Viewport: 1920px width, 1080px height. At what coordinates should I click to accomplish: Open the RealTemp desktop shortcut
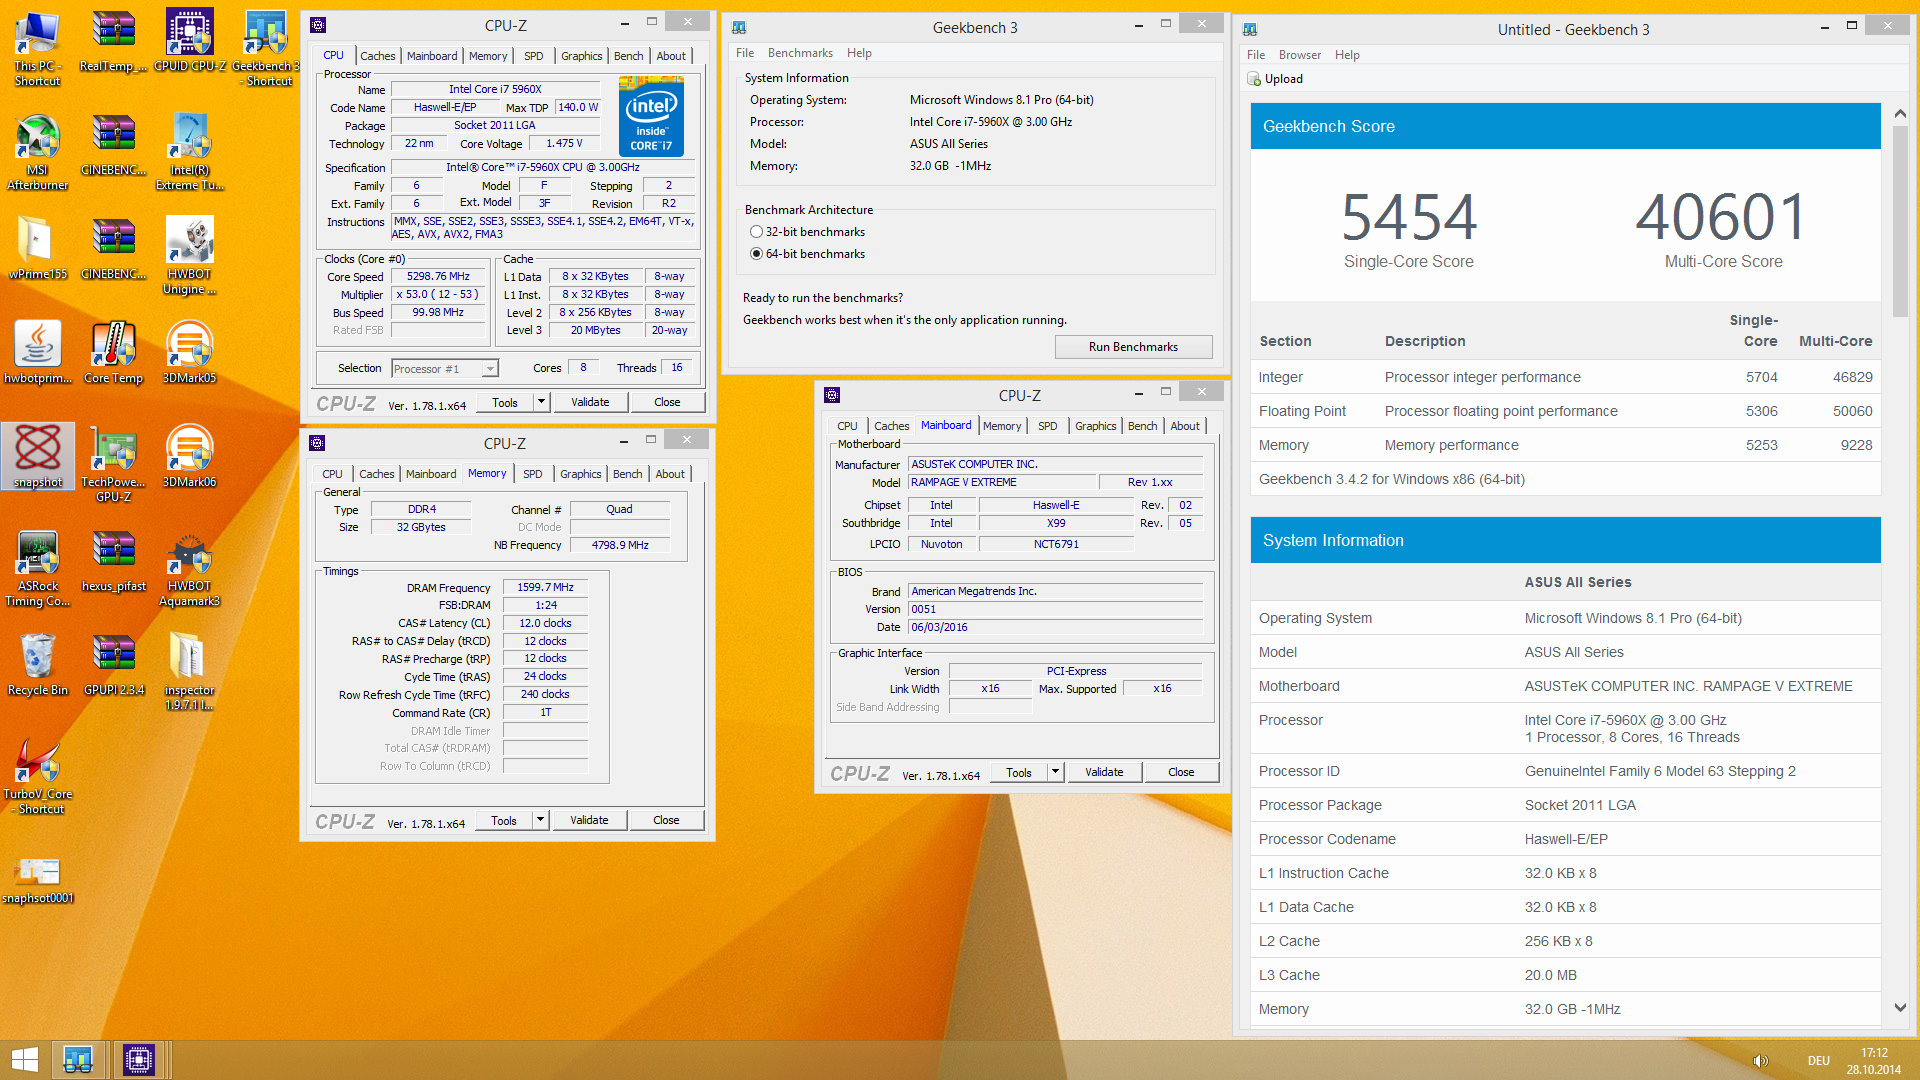113,42
